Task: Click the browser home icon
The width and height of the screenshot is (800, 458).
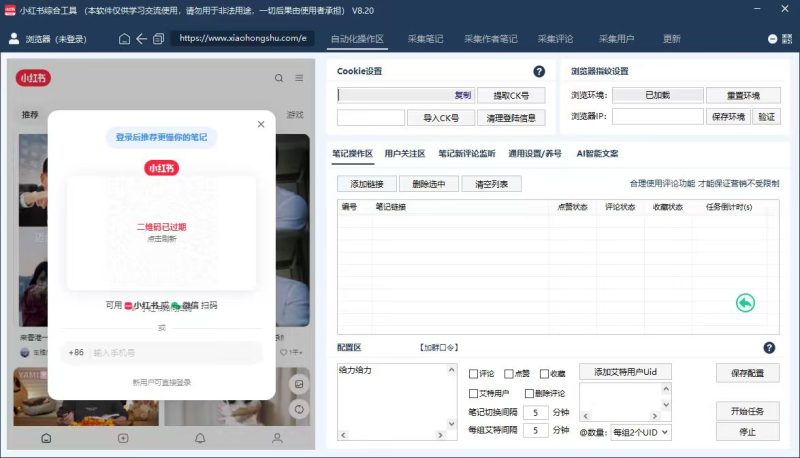Action: [124, 39]
